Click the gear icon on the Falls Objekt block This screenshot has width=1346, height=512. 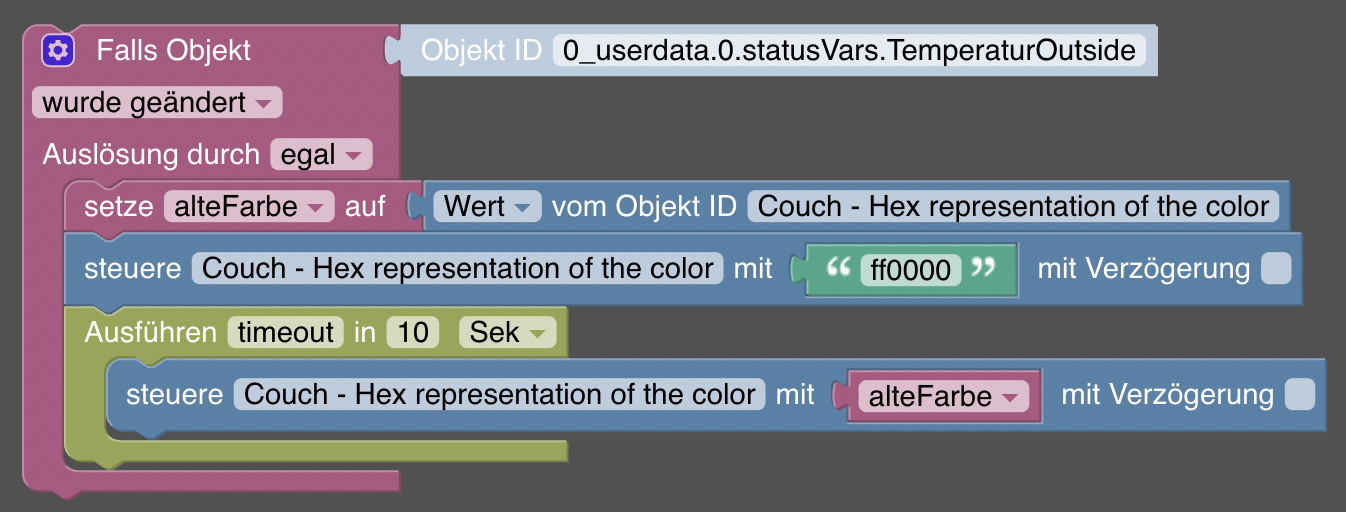[x=58, y=50]
